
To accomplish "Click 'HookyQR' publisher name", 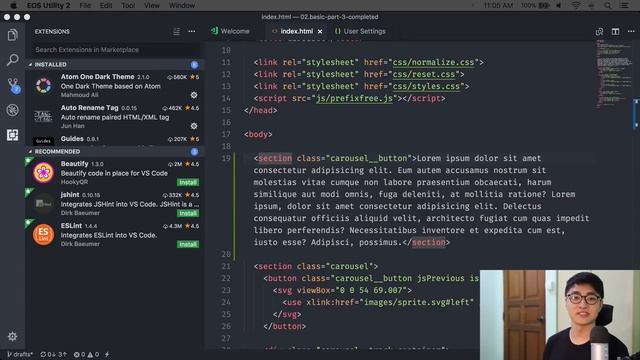I will tap(74, 182).
